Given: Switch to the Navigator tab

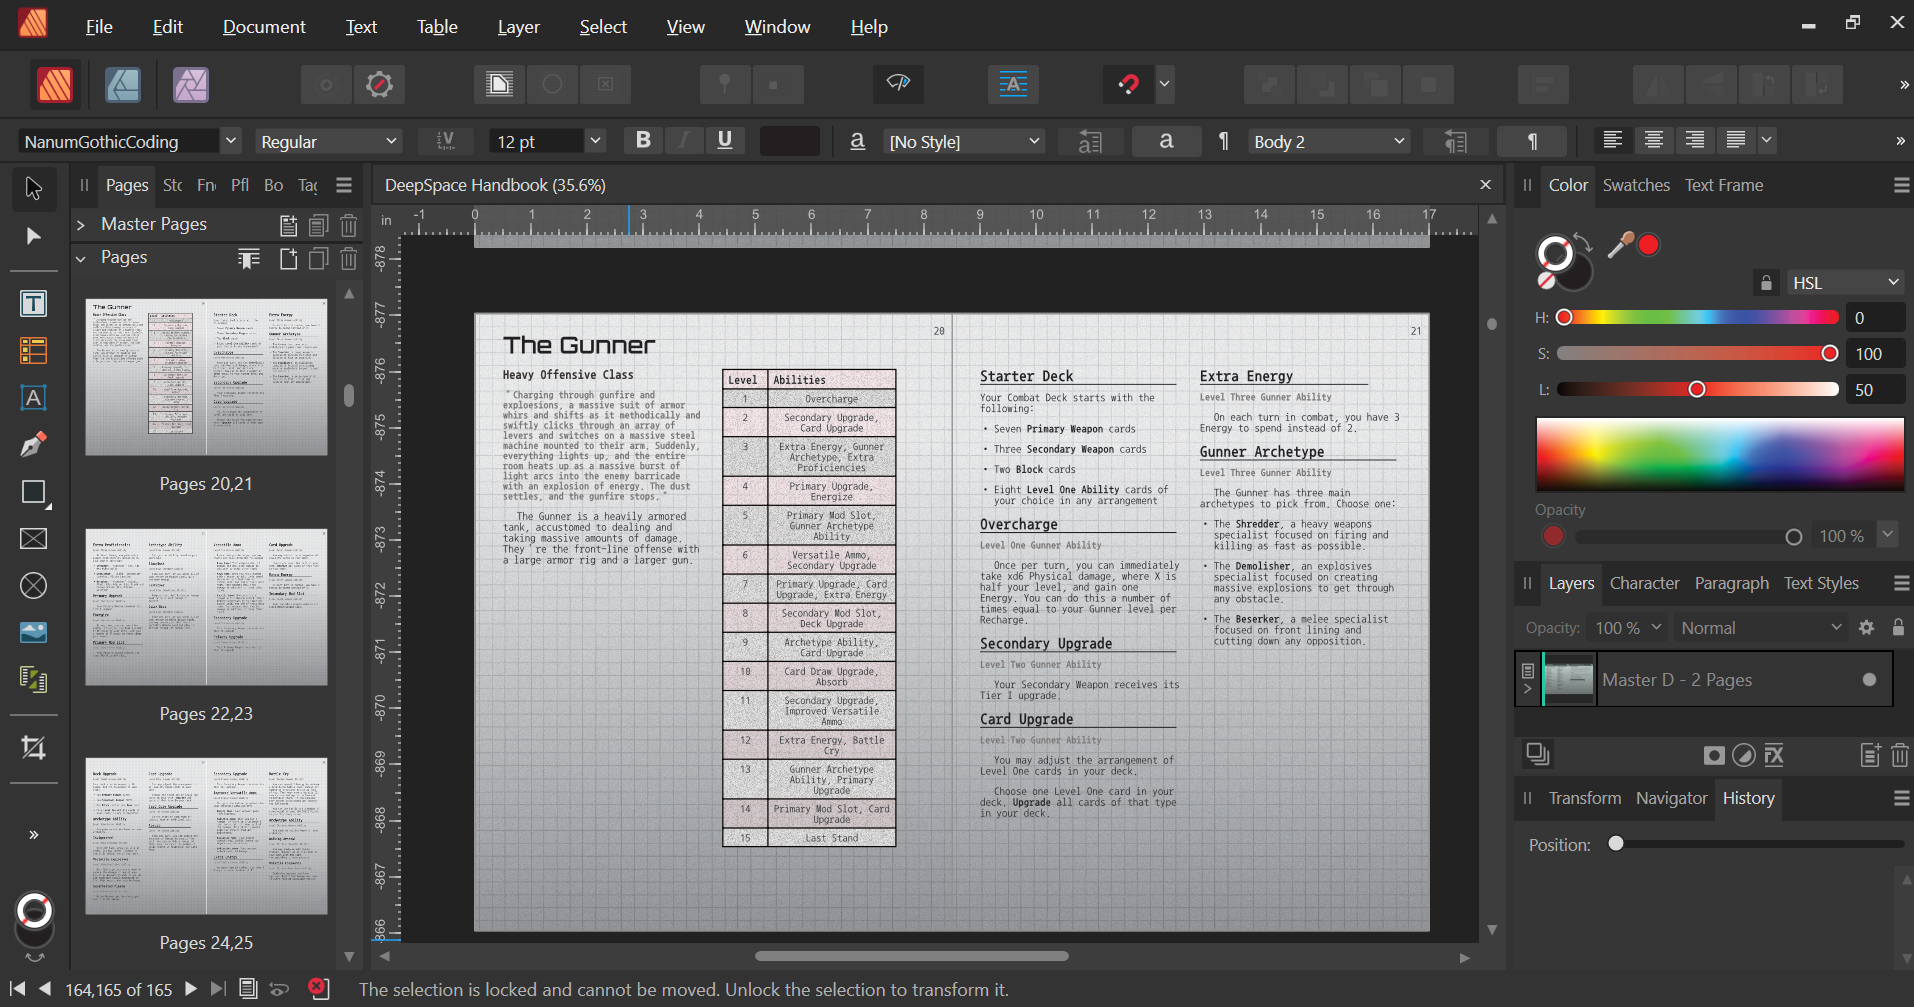Looking at the screenshot, I should pos(1671,798).
